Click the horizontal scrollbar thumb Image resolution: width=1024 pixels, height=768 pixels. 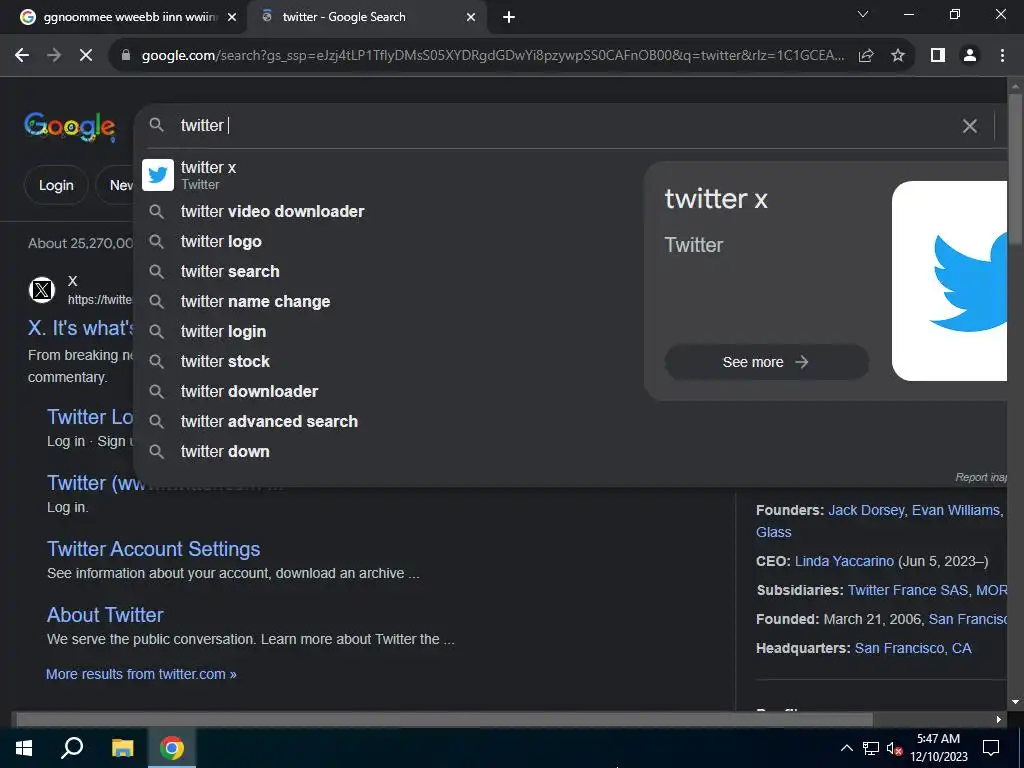444,719
